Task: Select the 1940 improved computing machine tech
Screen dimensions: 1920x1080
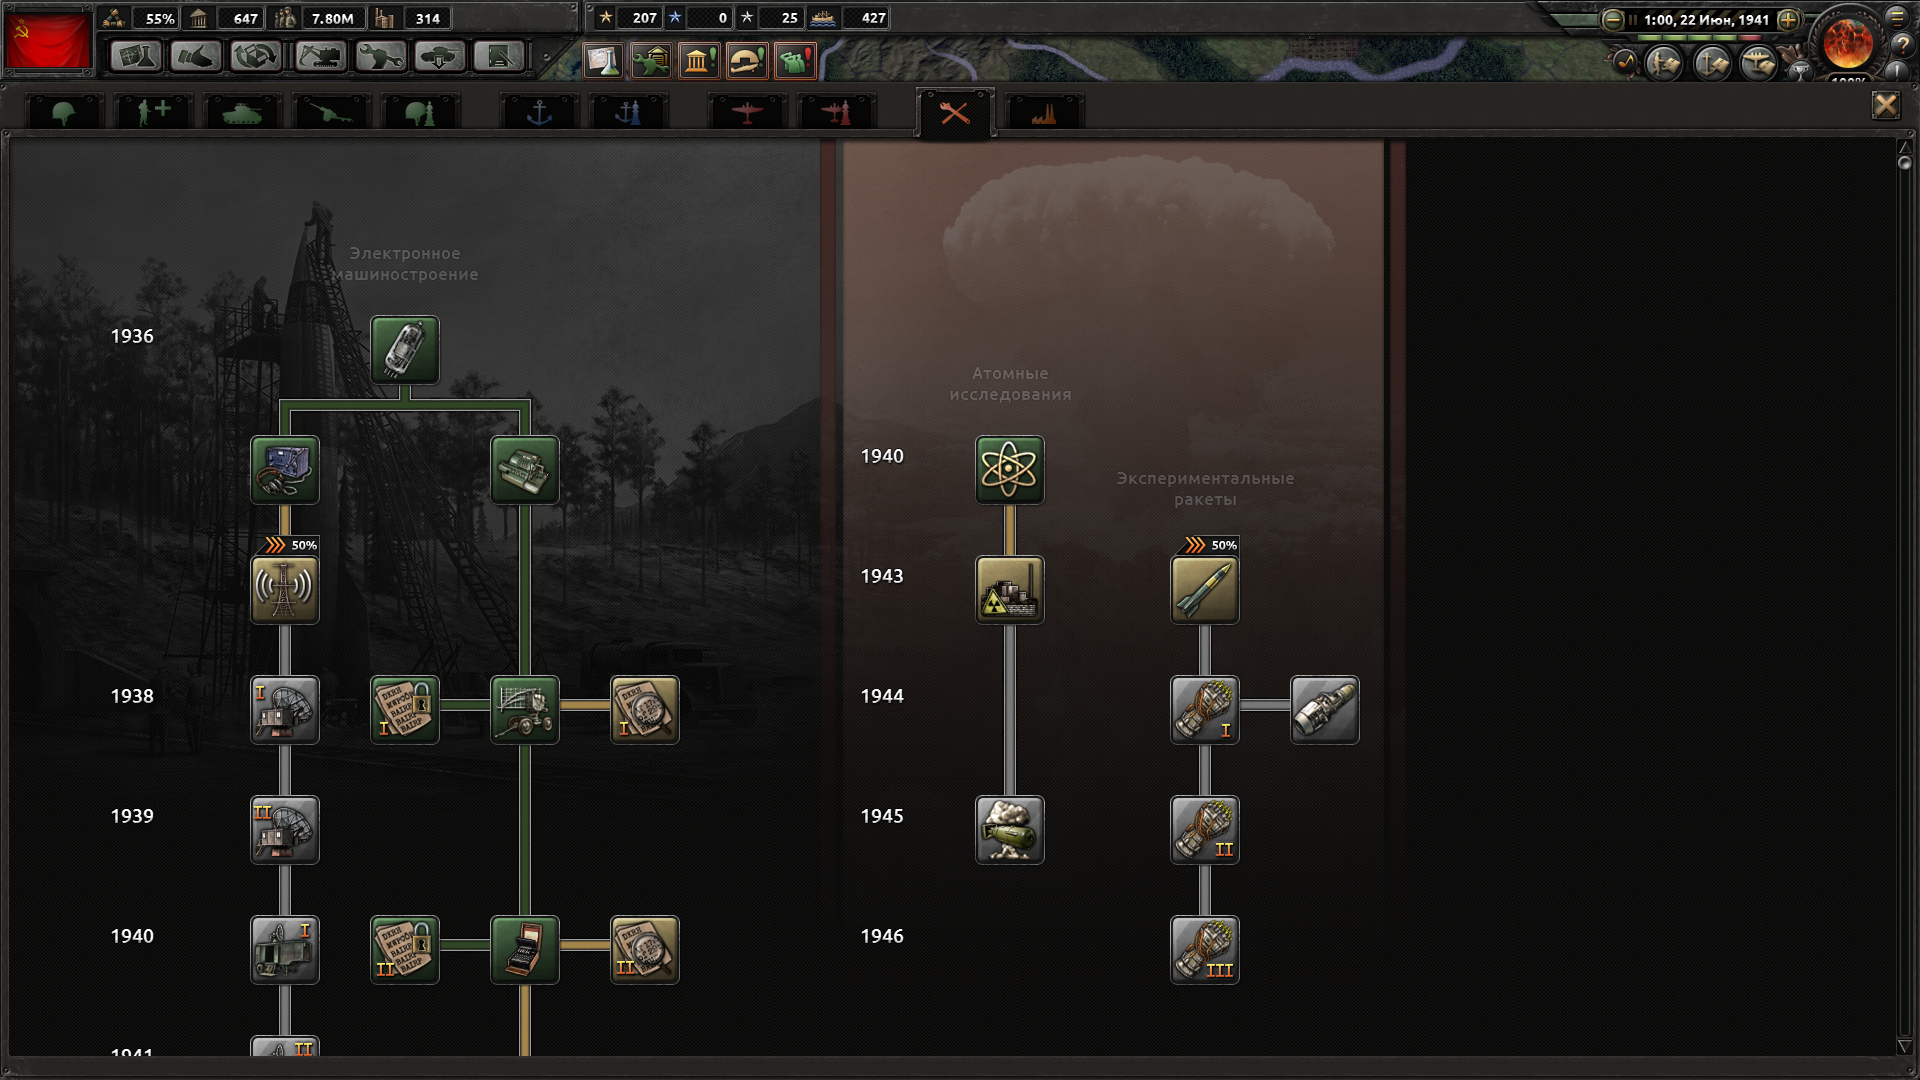Action: pyautogui.click(x=525, y=950)
